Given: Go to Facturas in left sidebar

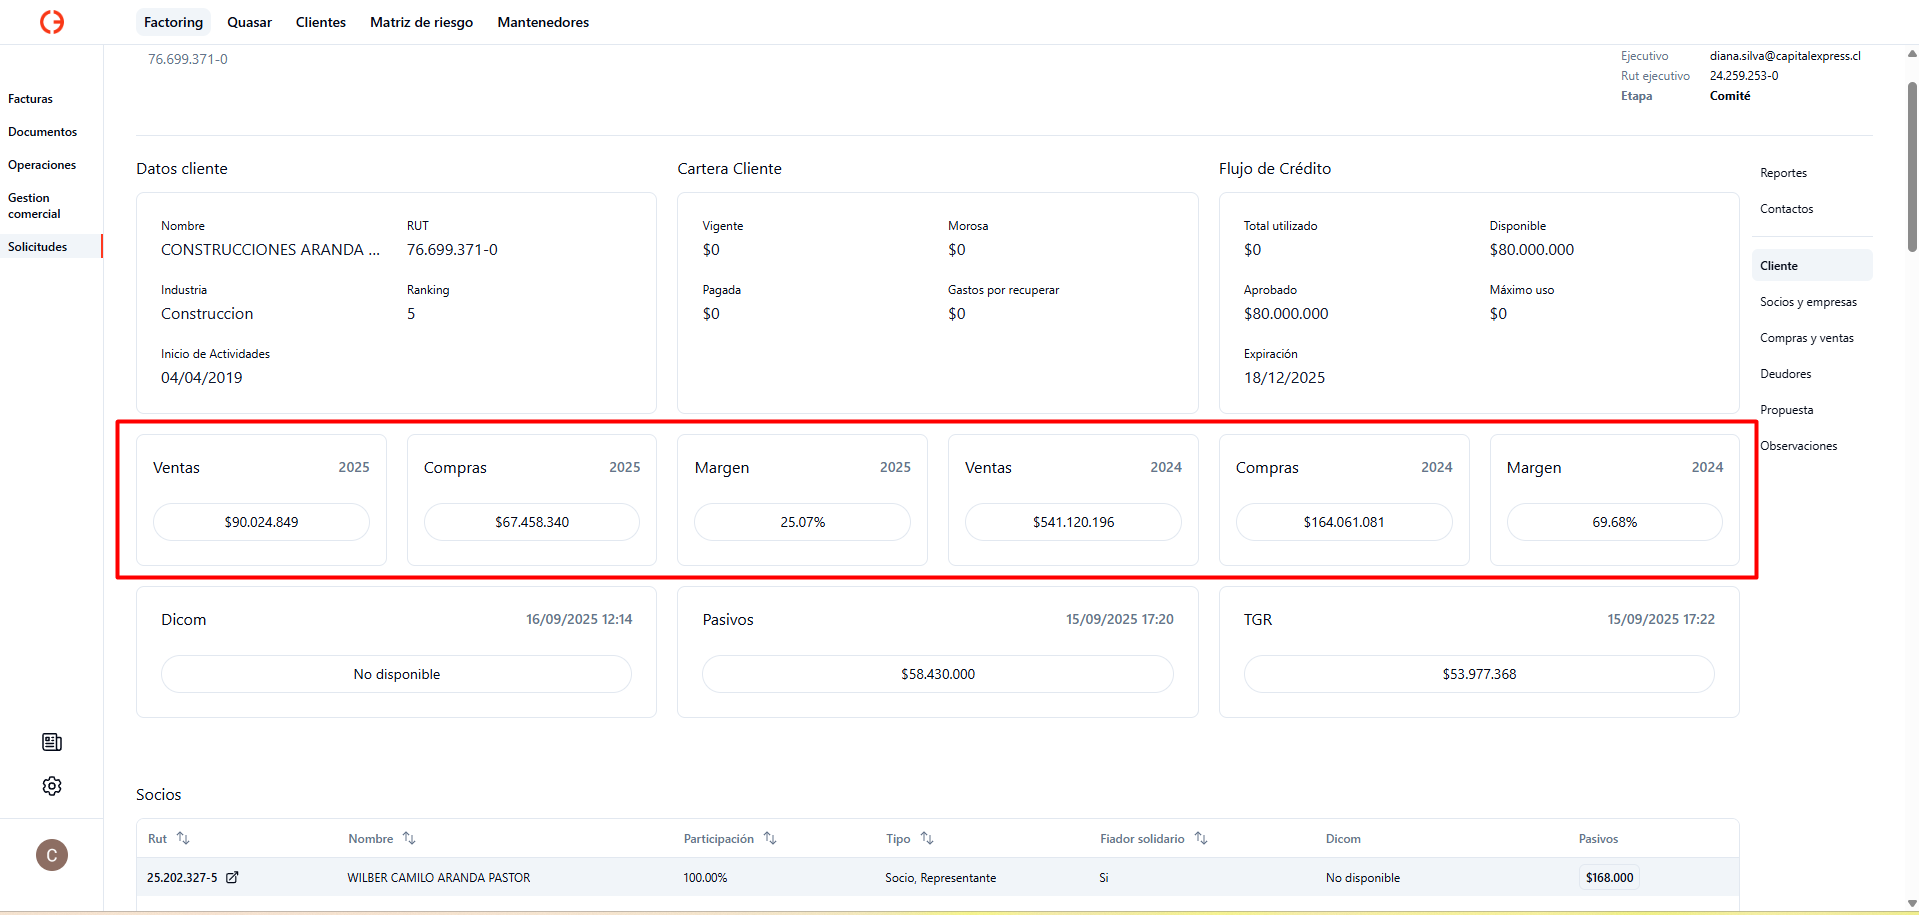Looking at the screenshot, I should click(31, 99).
